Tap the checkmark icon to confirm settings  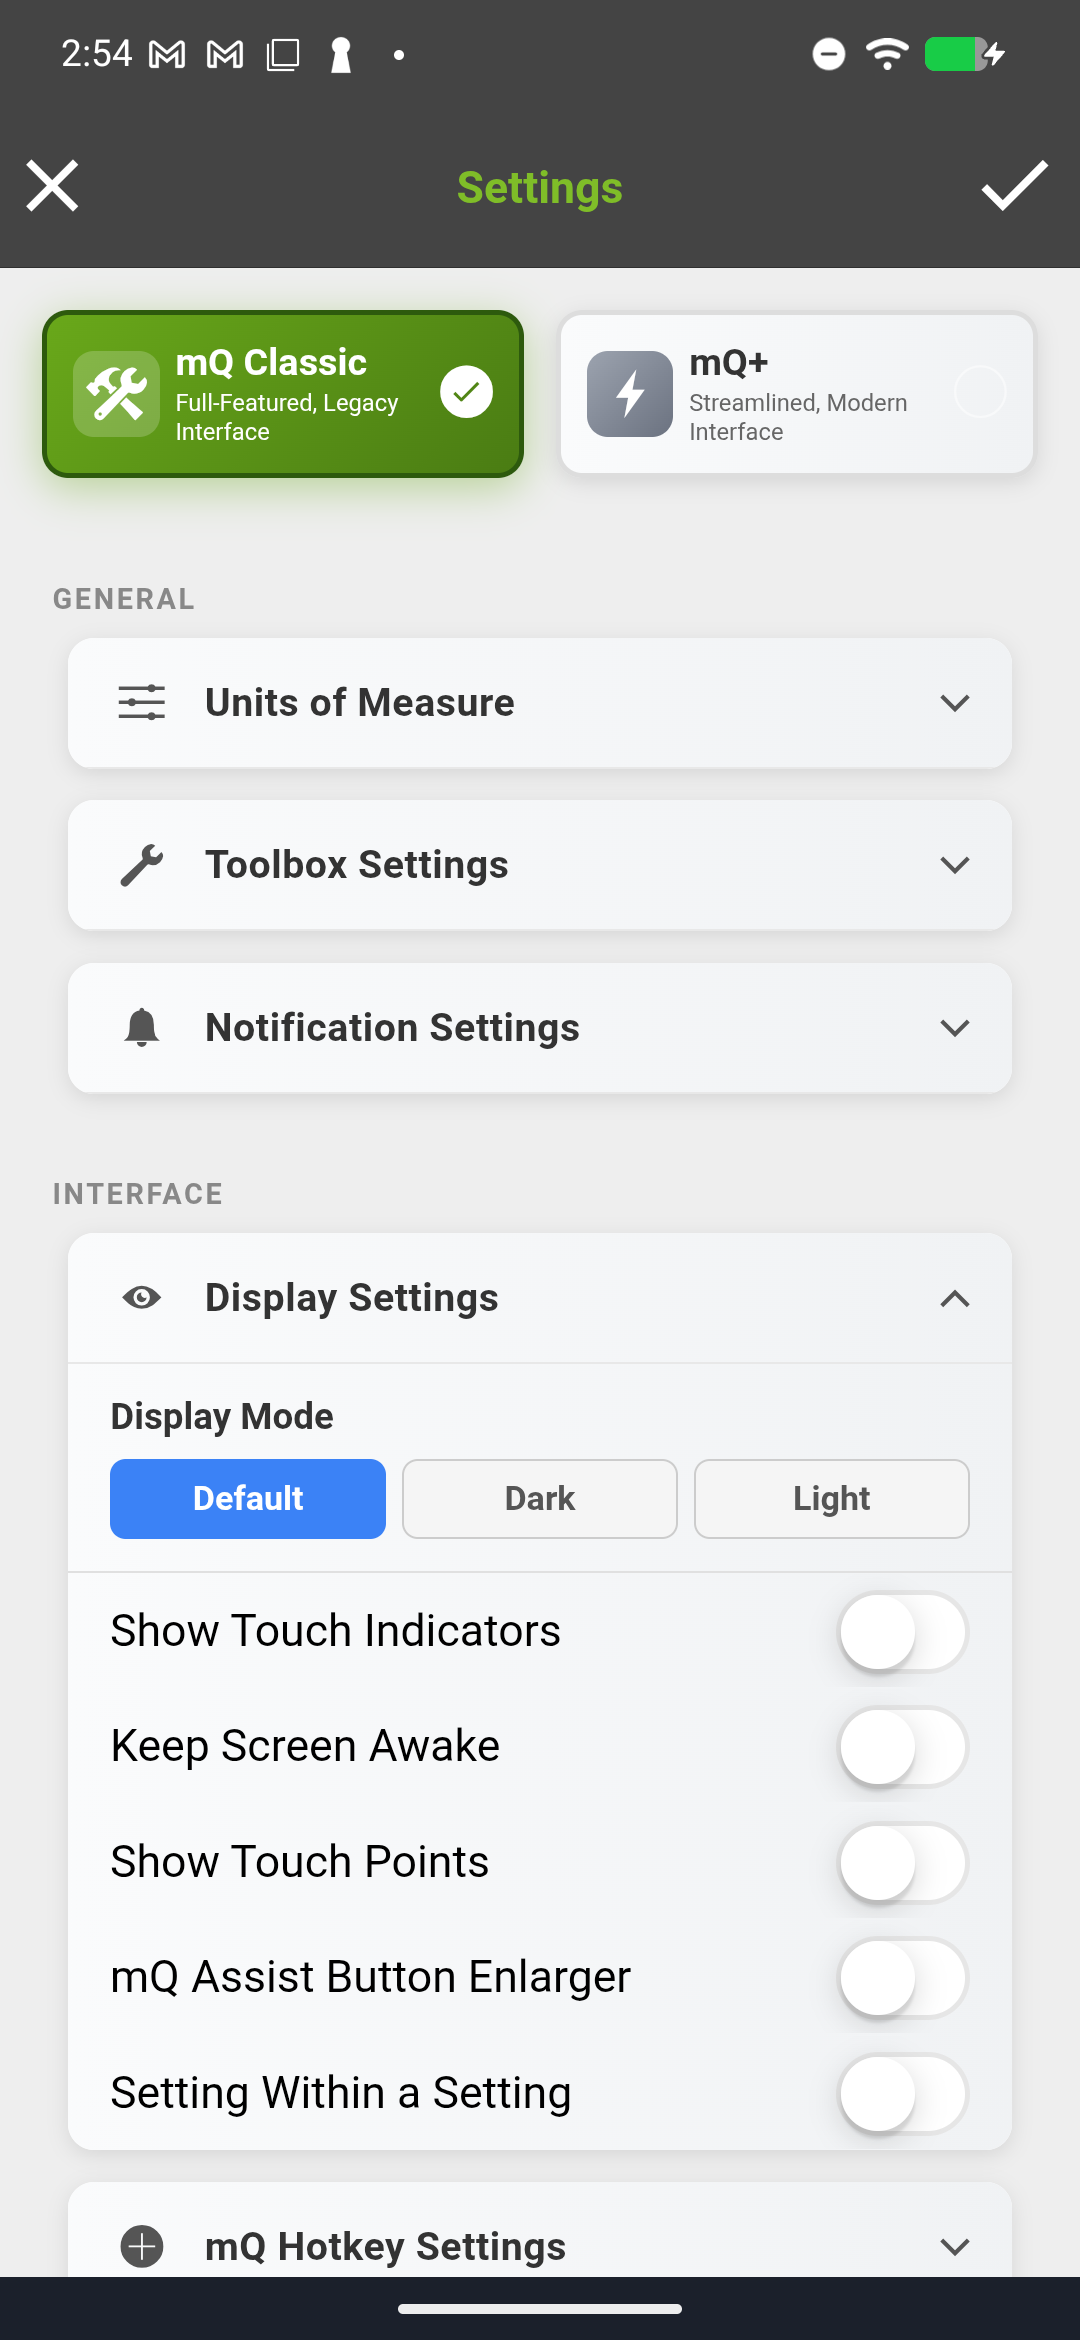1014,186
